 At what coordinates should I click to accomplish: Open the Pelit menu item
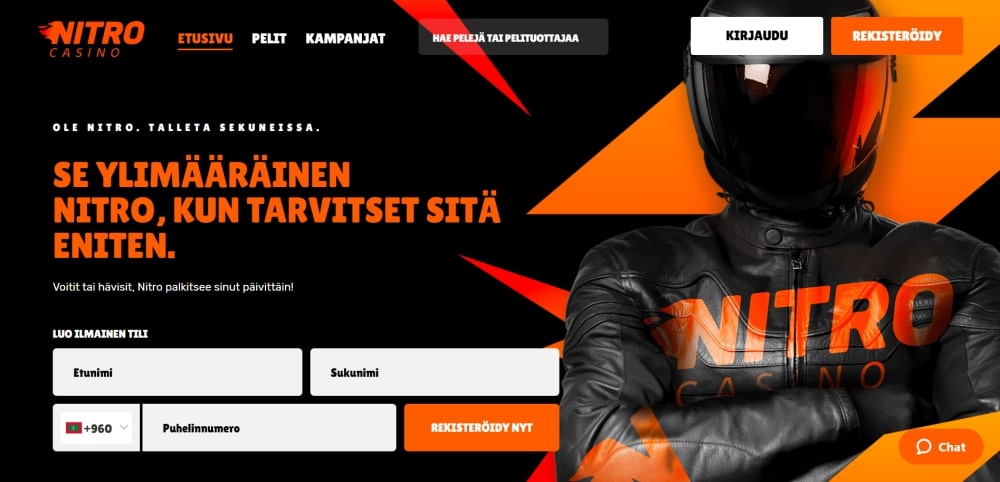(x=269, y=38)
